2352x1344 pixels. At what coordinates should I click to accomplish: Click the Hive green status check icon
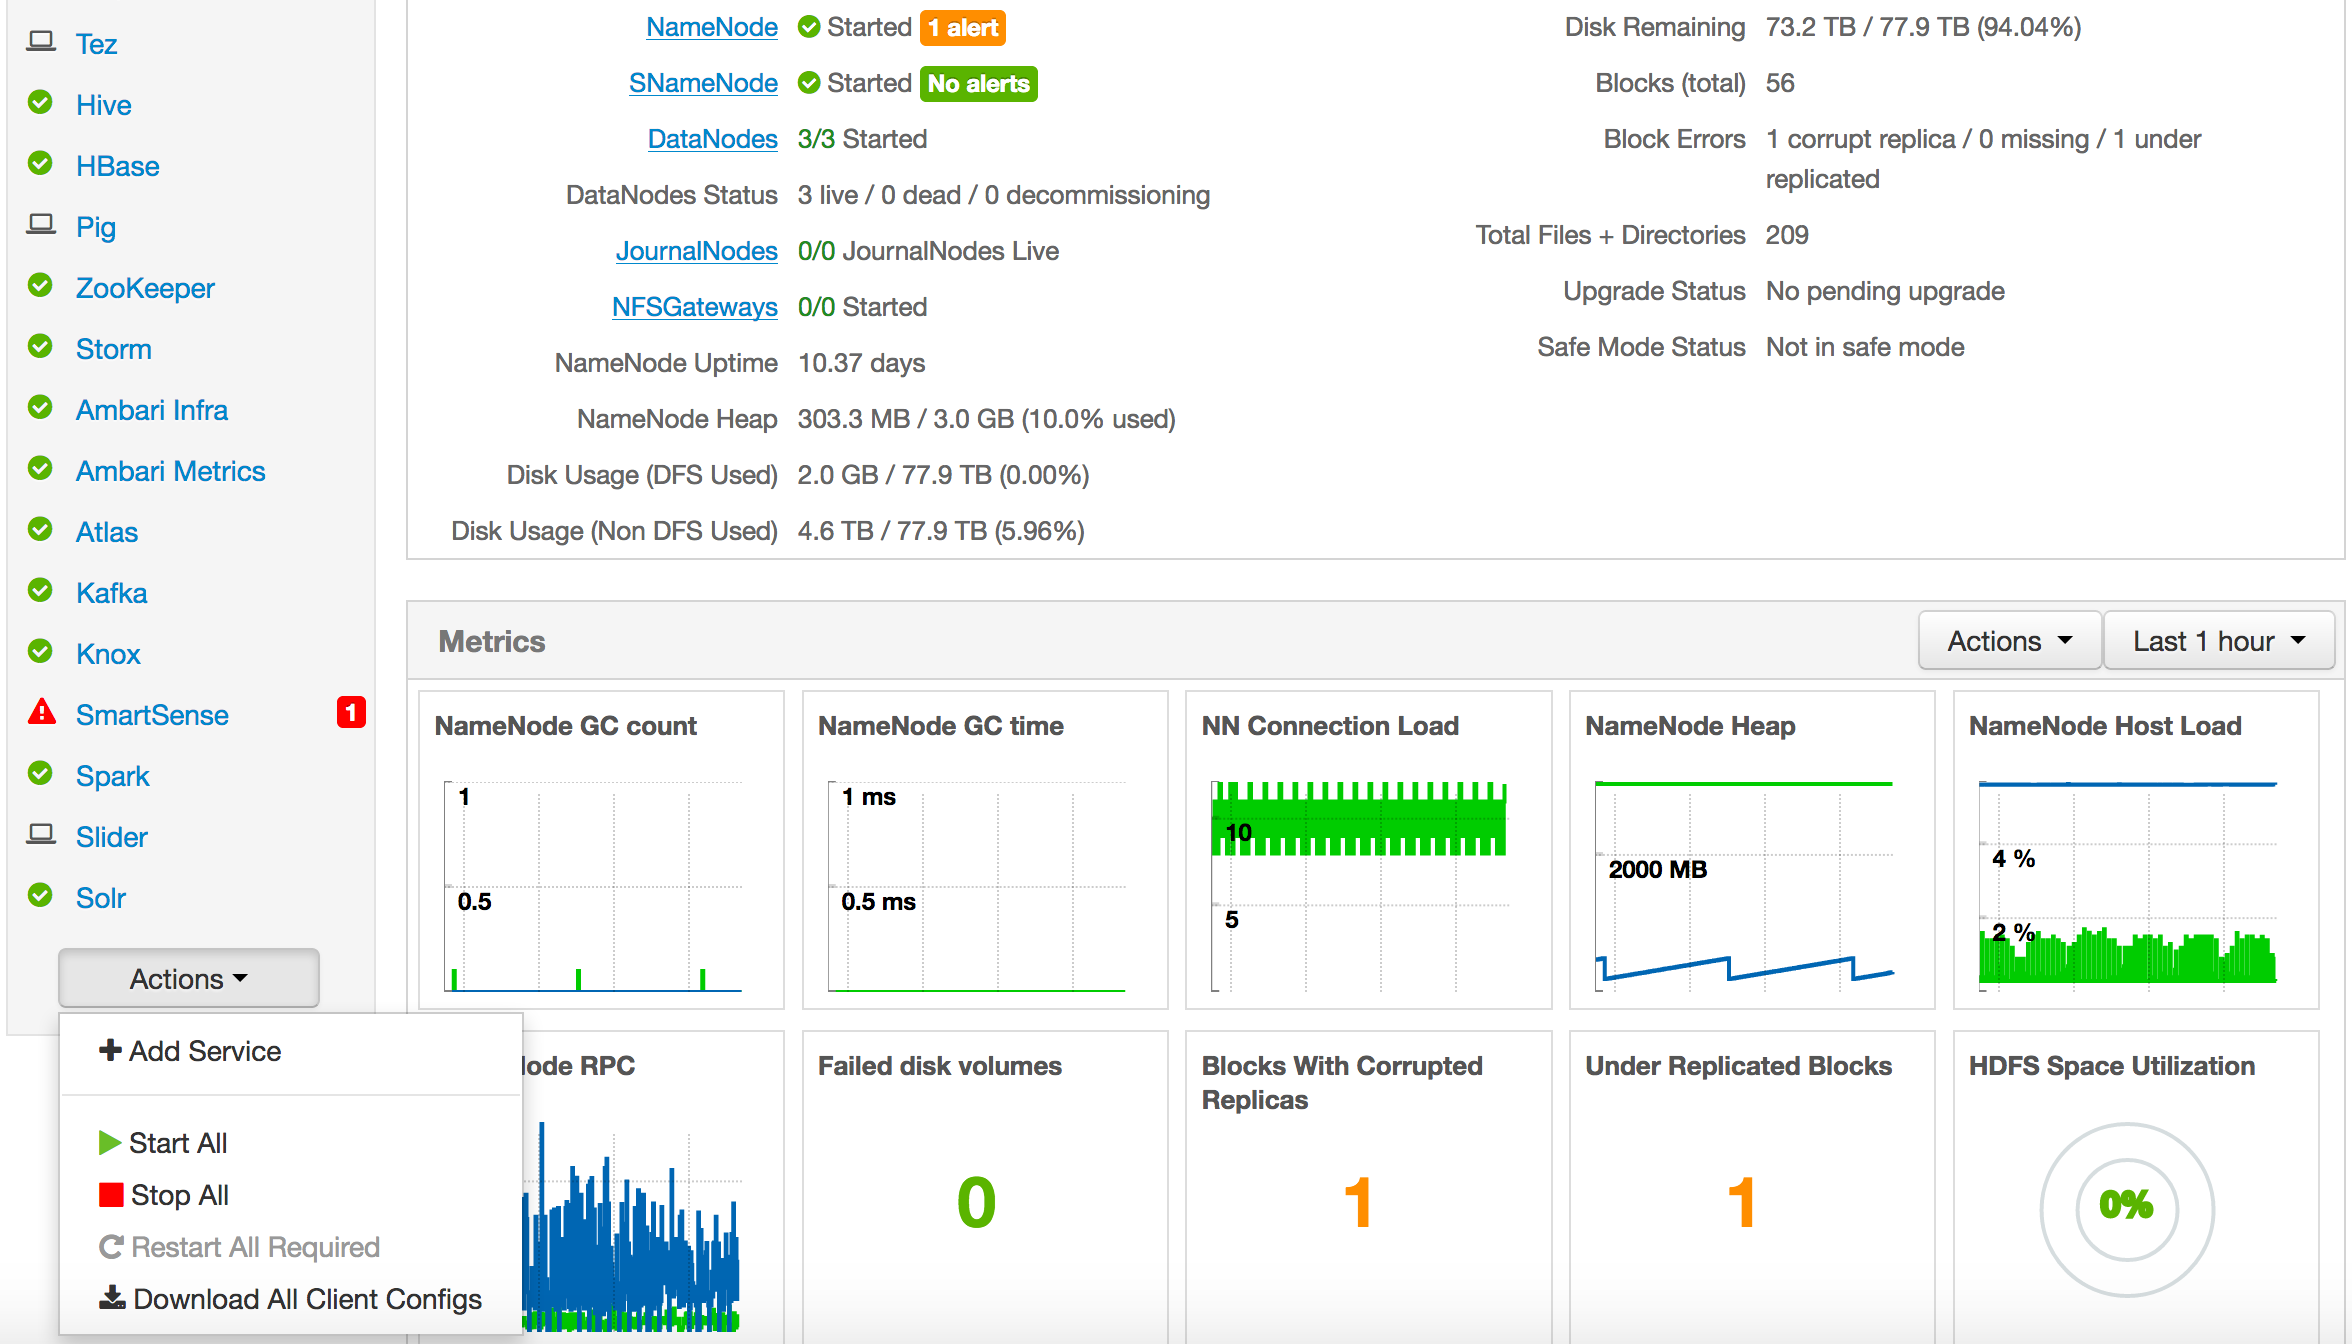tap(40, 103)
